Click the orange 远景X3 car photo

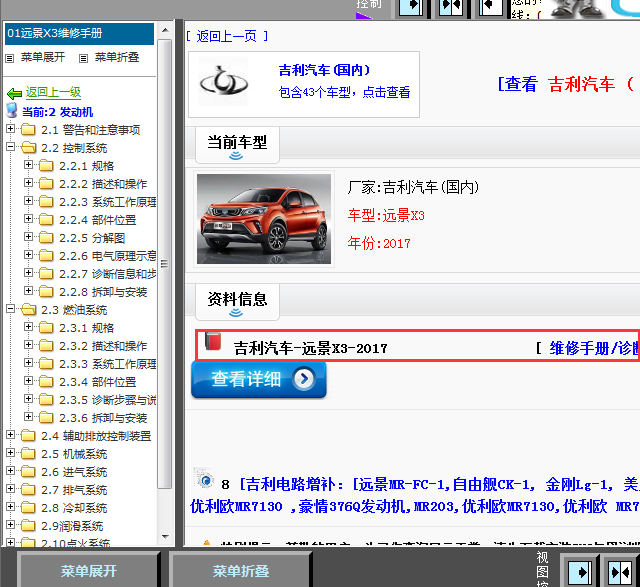tap(264, 219)
